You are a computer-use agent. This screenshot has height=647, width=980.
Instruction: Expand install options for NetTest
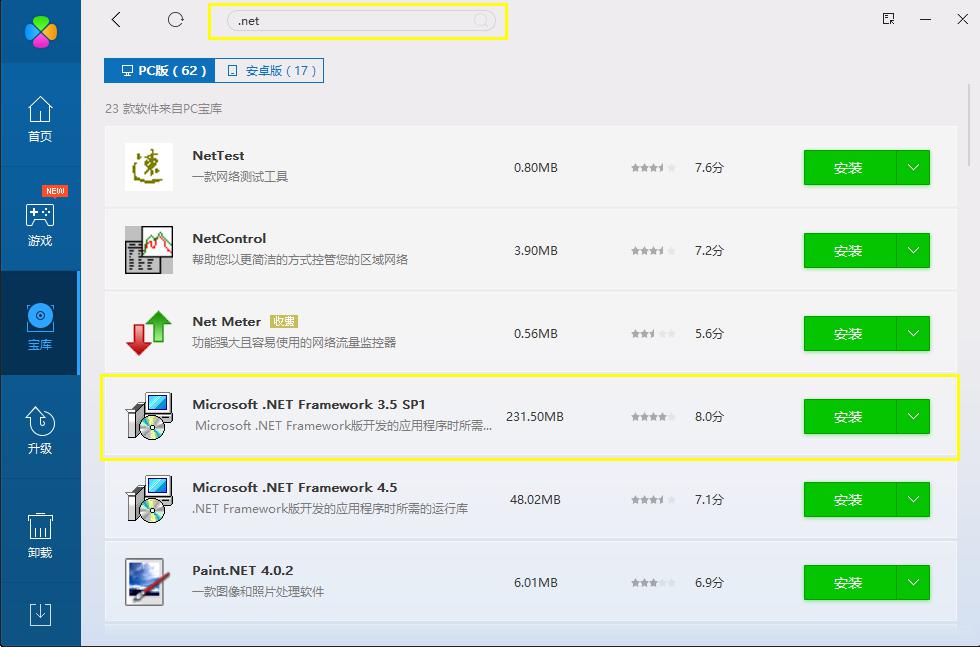tap(912, 168)
